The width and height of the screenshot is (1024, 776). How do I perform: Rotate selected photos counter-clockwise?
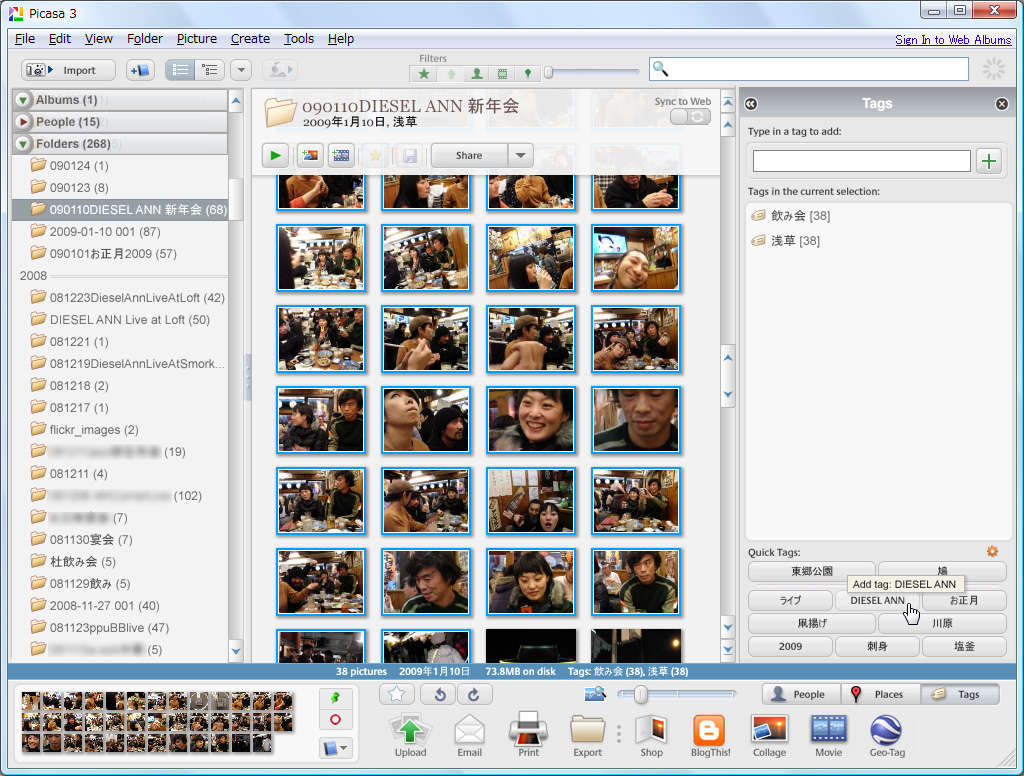point(439,694)
